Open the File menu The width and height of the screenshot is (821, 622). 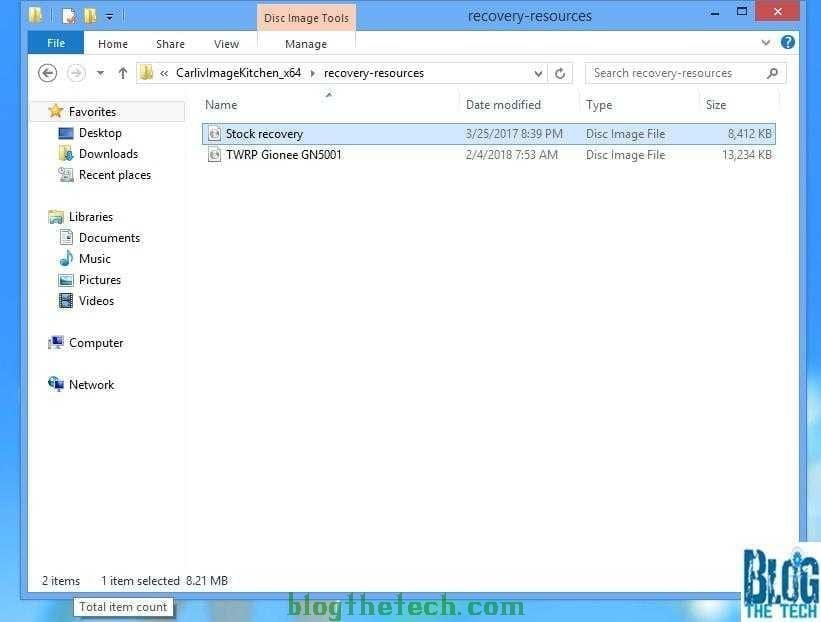(56, 43)
